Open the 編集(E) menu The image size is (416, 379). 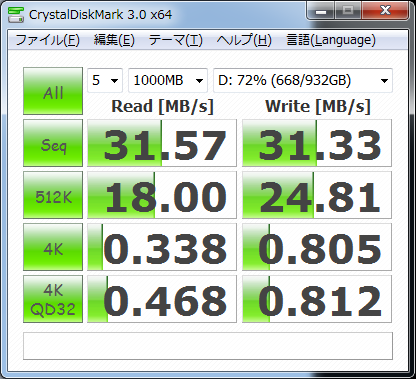(x=114, y=40)
